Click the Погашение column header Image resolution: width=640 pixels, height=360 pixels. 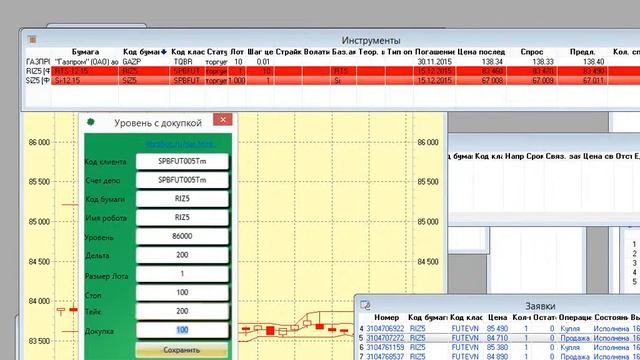435,52
